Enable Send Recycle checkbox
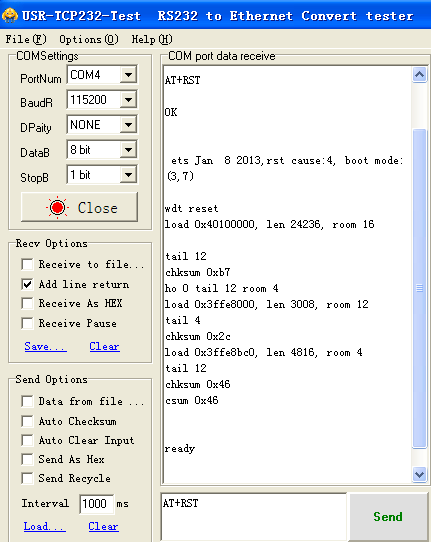The image size is (431, 542). point(27,478)
